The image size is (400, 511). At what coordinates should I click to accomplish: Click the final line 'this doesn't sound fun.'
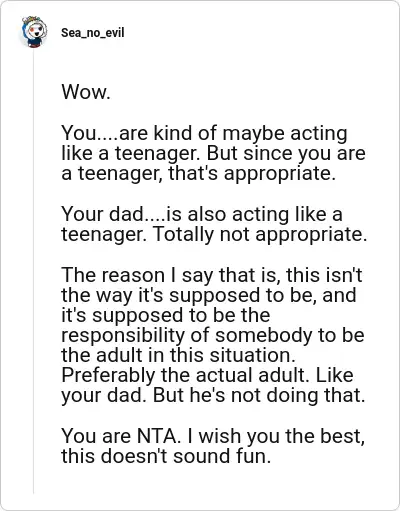pos(166,456)
